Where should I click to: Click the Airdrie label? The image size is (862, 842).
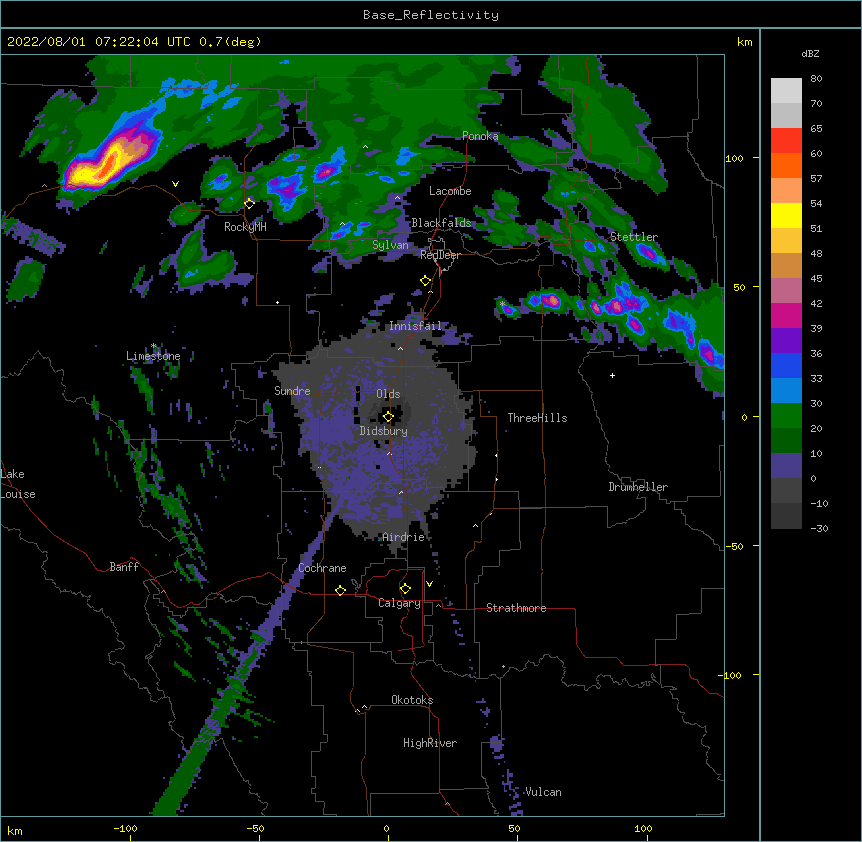click(404, 537)
